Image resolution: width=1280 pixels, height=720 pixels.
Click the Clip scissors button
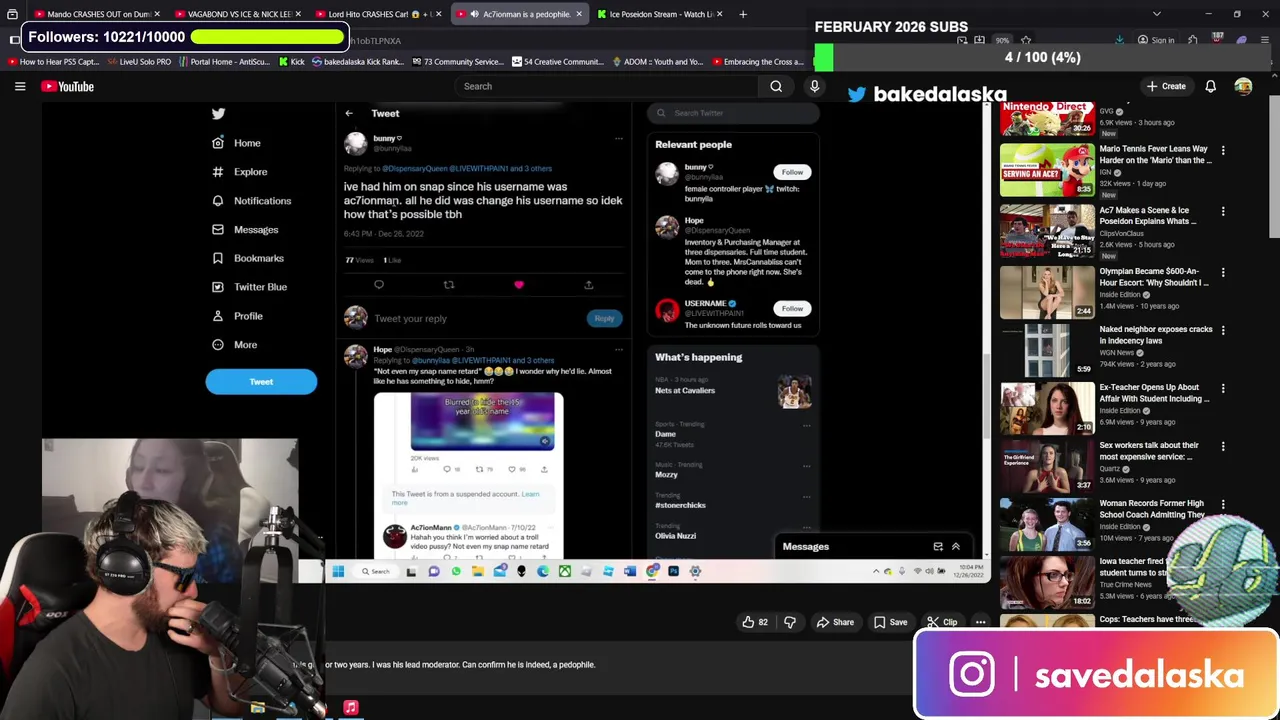click(x=942, y=622)
